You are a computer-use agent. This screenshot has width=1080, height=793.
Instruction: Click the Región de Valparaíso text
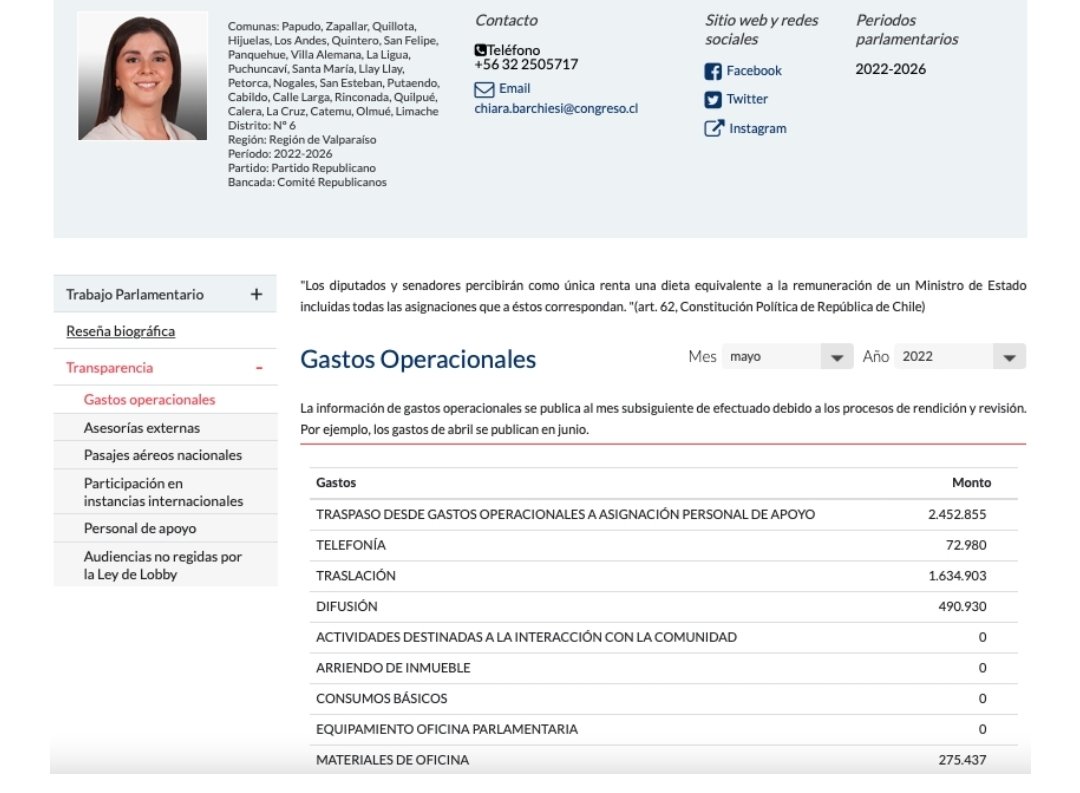click(x=302, y=139)
